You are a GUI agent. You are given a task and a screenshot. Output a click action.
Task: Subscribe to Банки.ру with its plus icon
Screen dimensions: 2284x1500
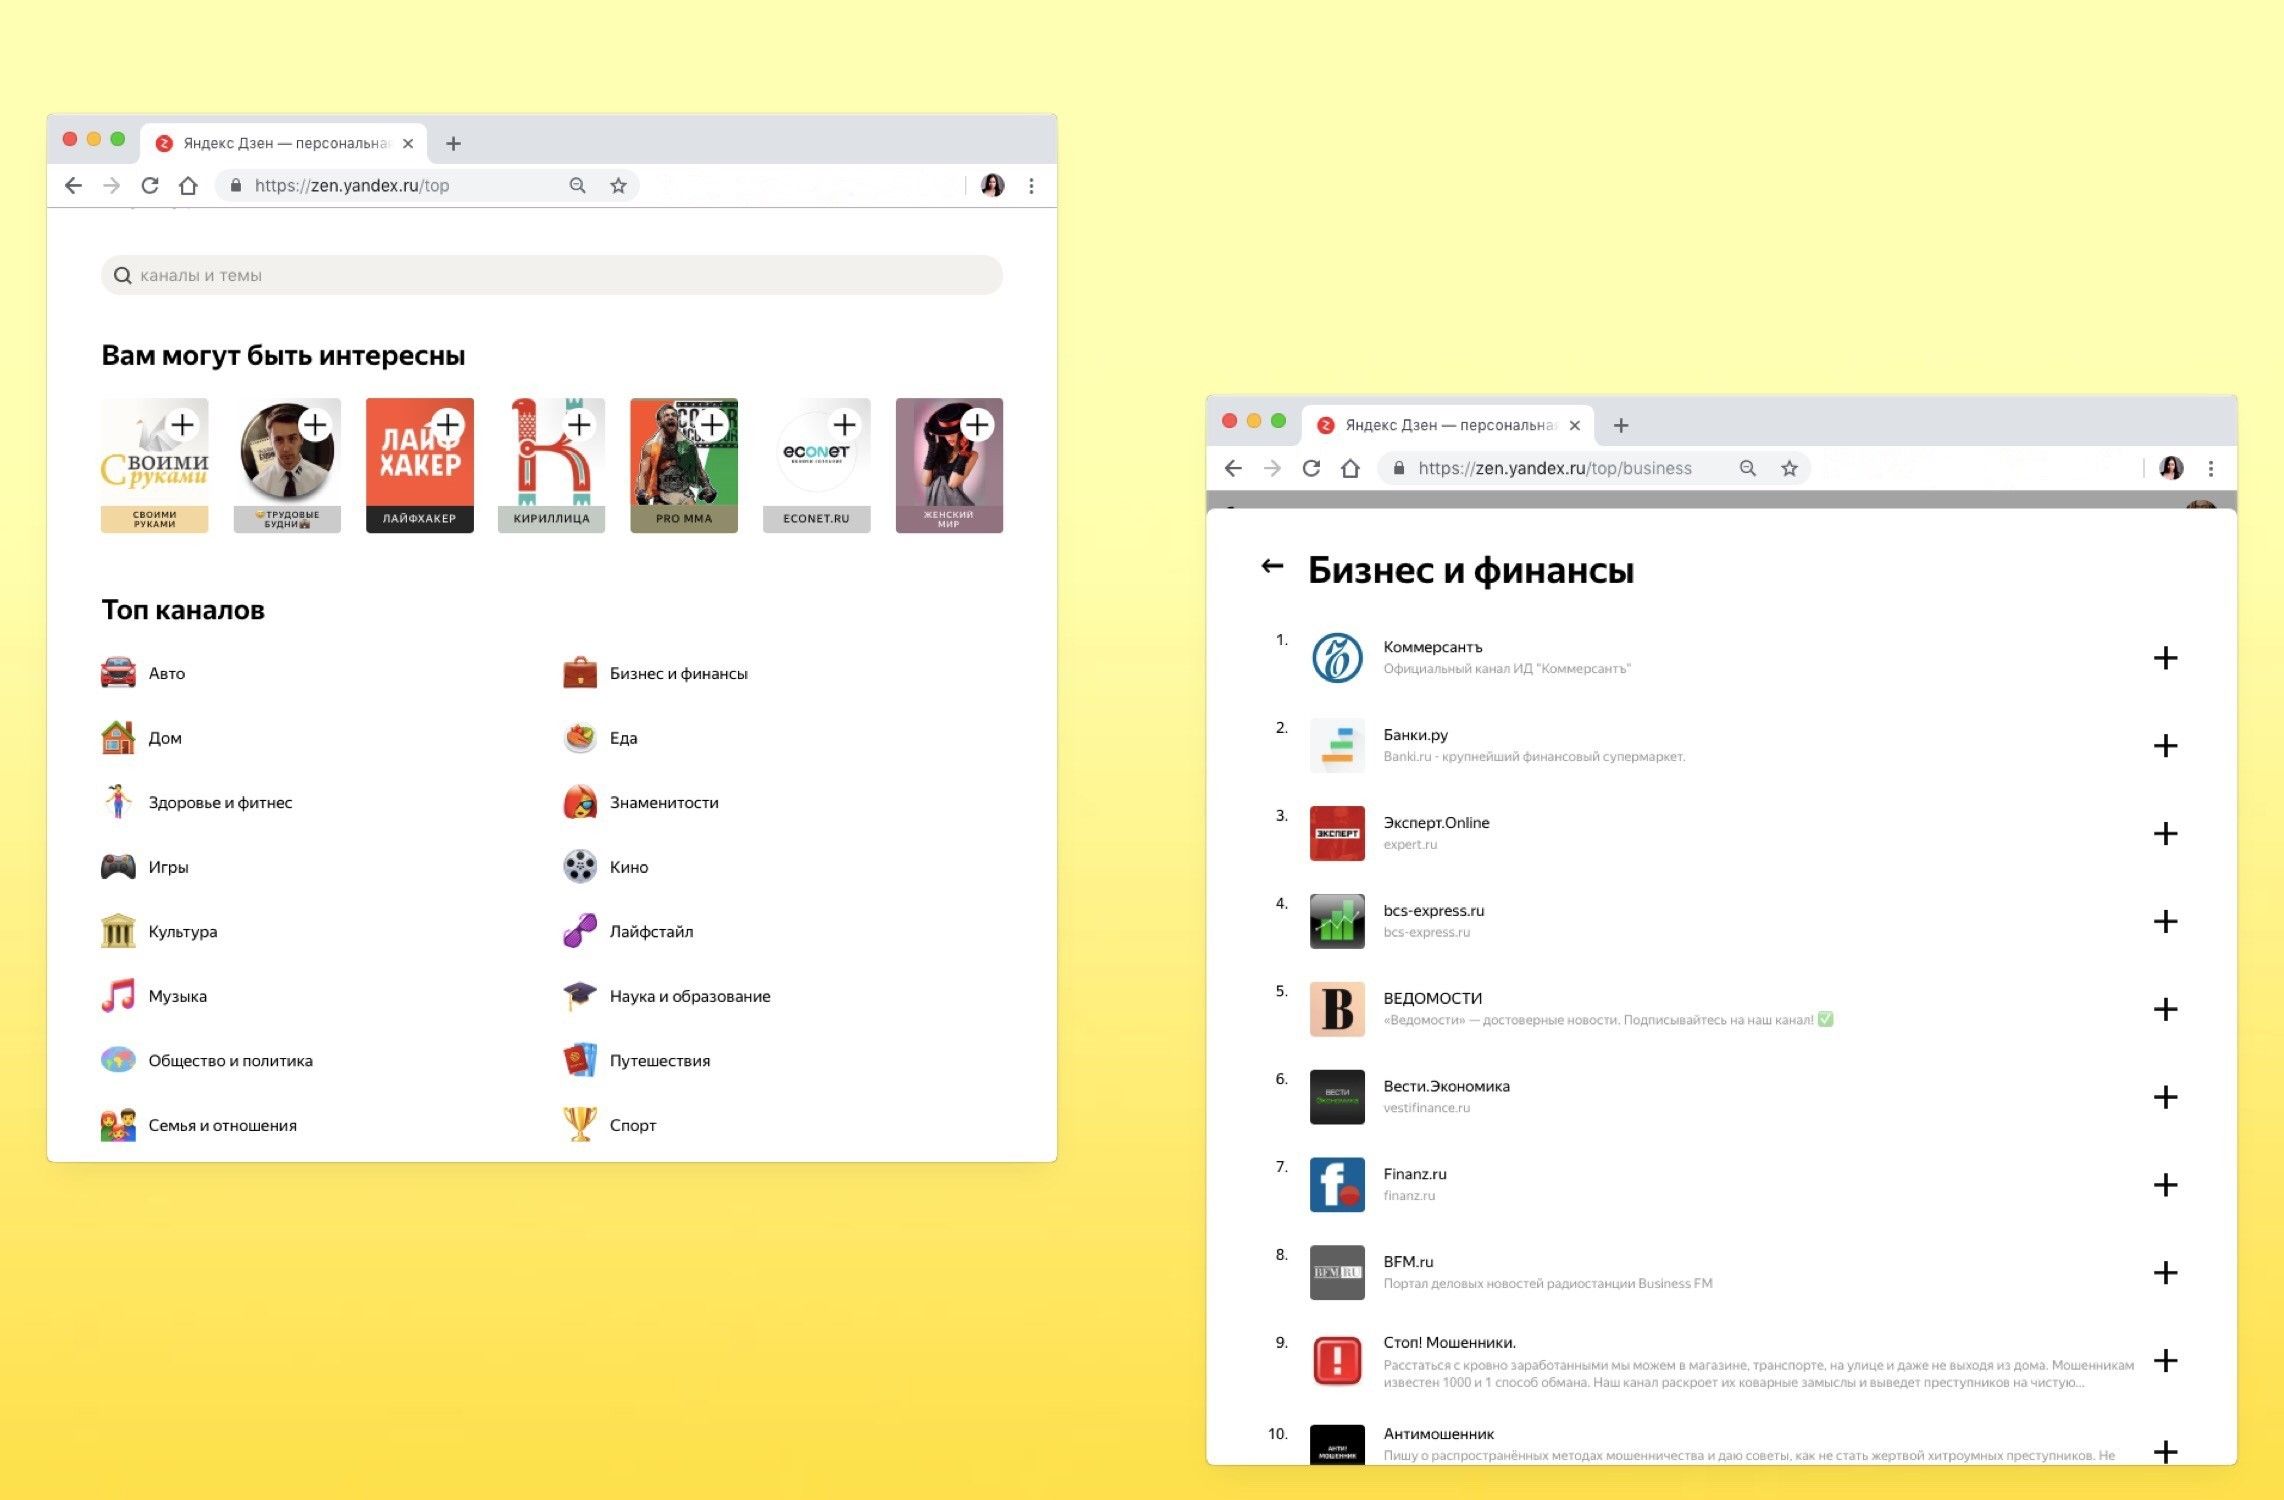2165,746
